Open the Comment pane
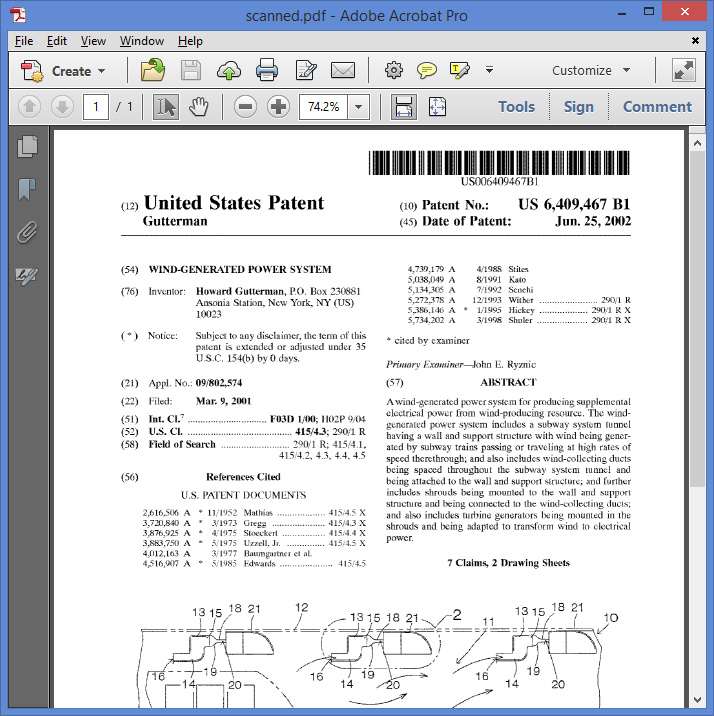This screenshot has width=714, height=716. click(x=657, y=107)
